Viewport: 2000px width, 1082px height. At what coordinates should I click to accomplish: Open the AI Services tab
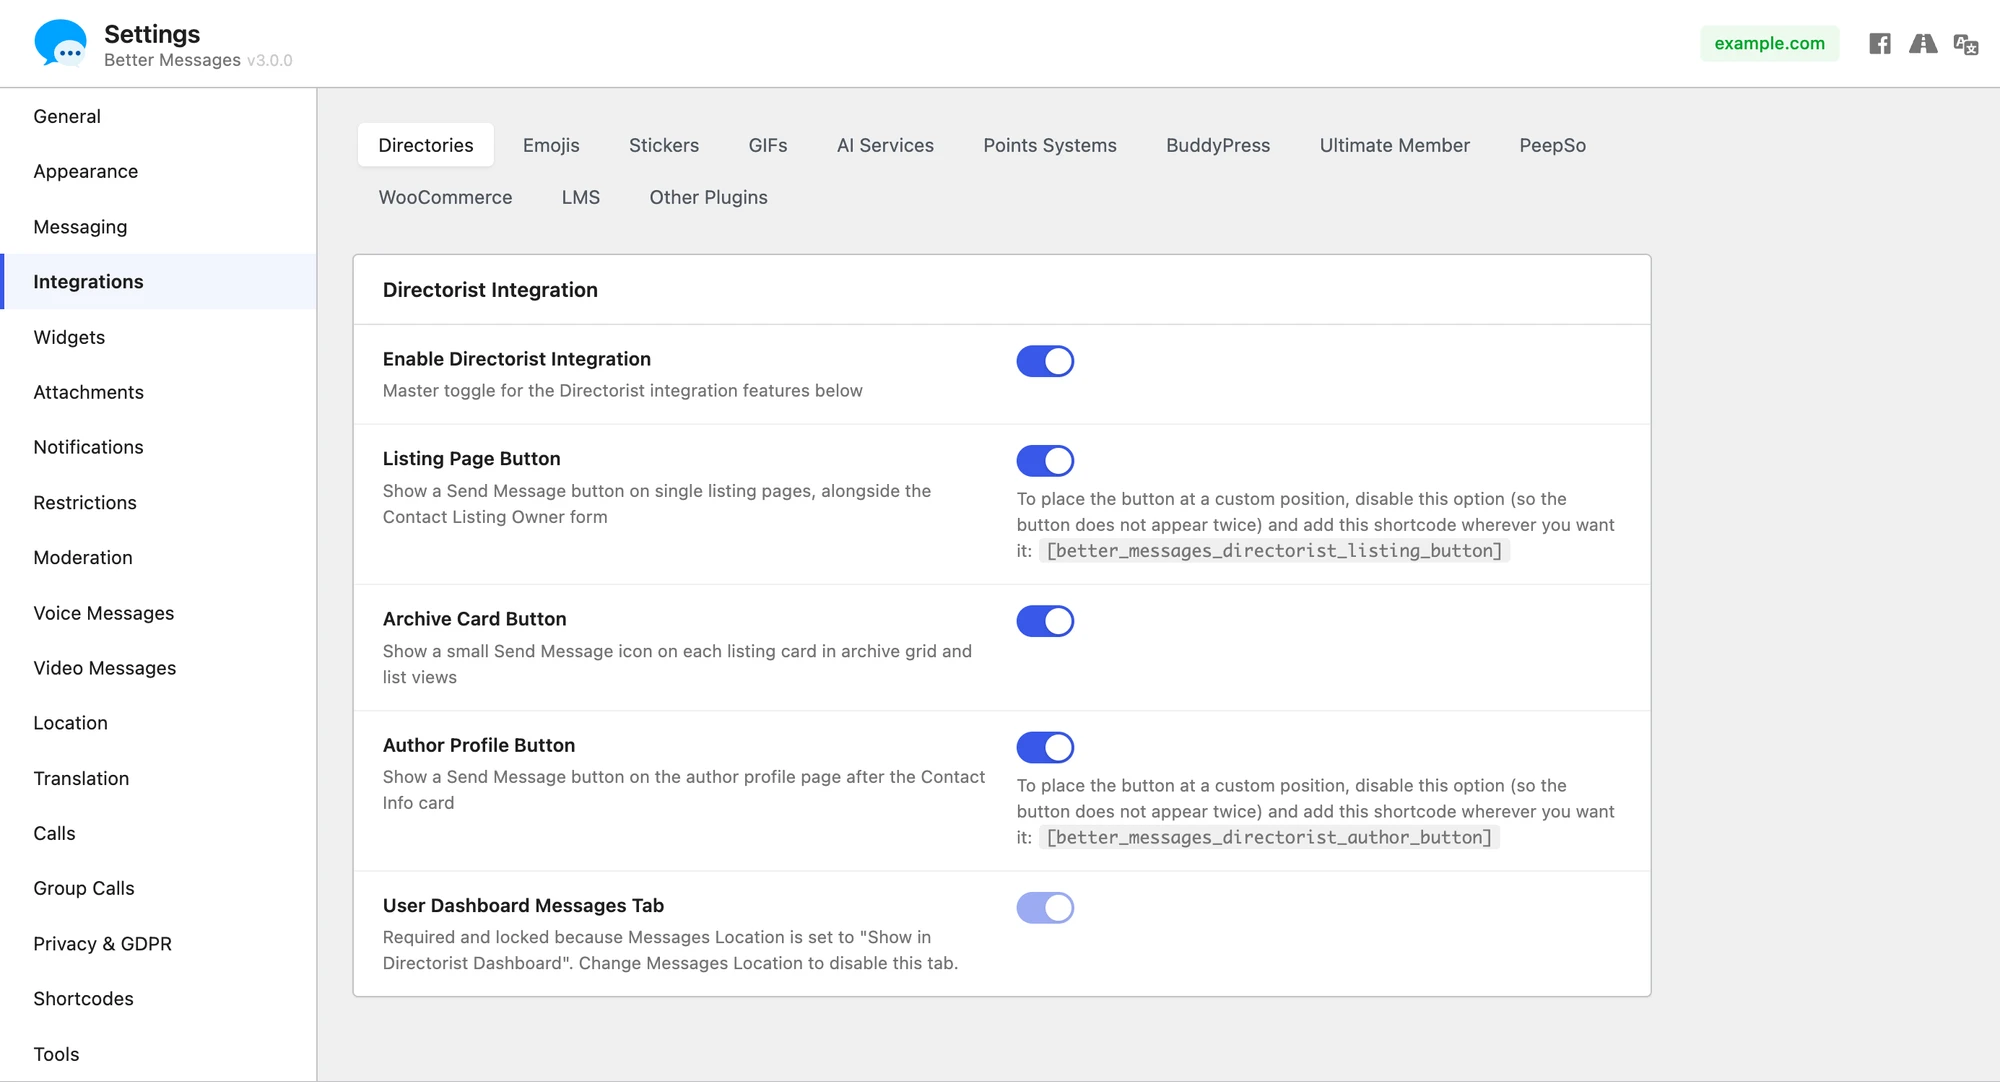point(885,145)
